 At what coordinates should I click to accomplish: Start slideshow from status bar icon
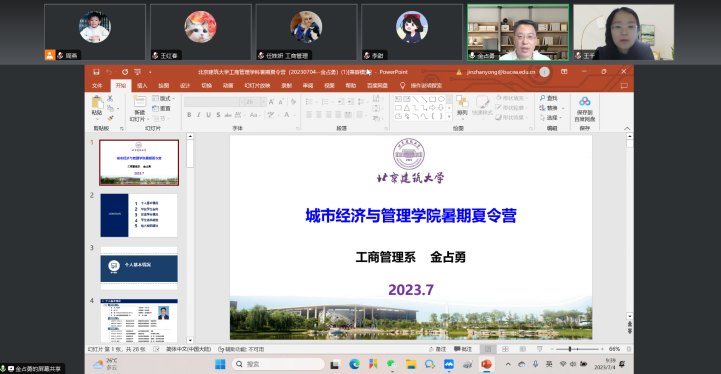point(539,349)
